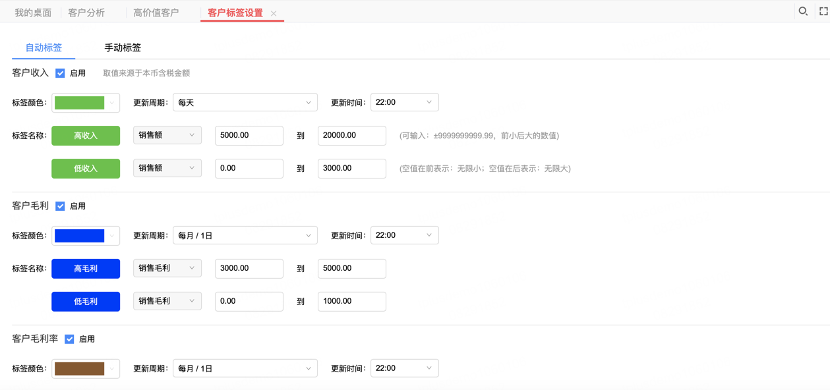Click the blue 低毛利 tag button
Screen dimensions: 830x390
coord(86,302)
